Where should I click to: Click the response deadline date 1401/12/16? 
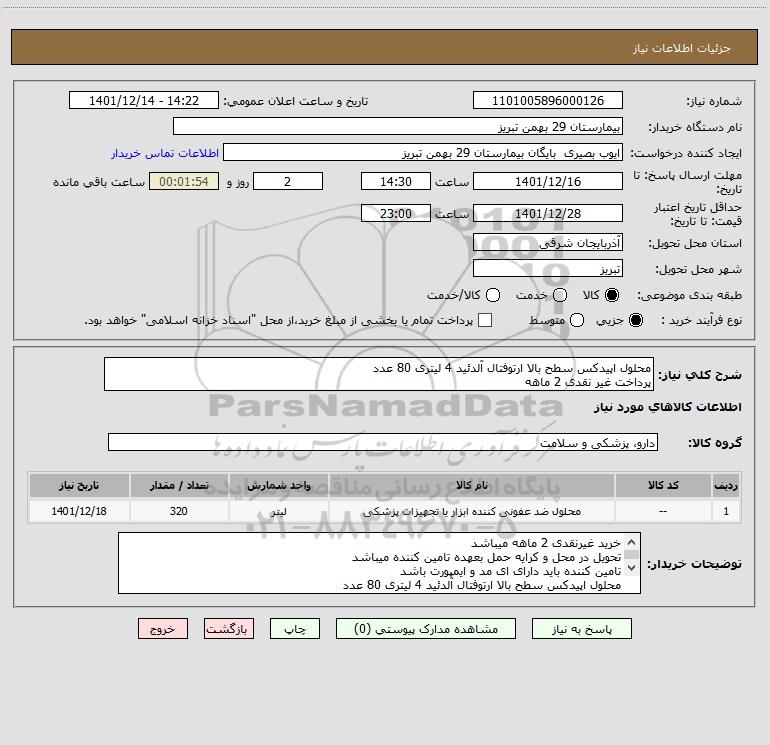548,181
